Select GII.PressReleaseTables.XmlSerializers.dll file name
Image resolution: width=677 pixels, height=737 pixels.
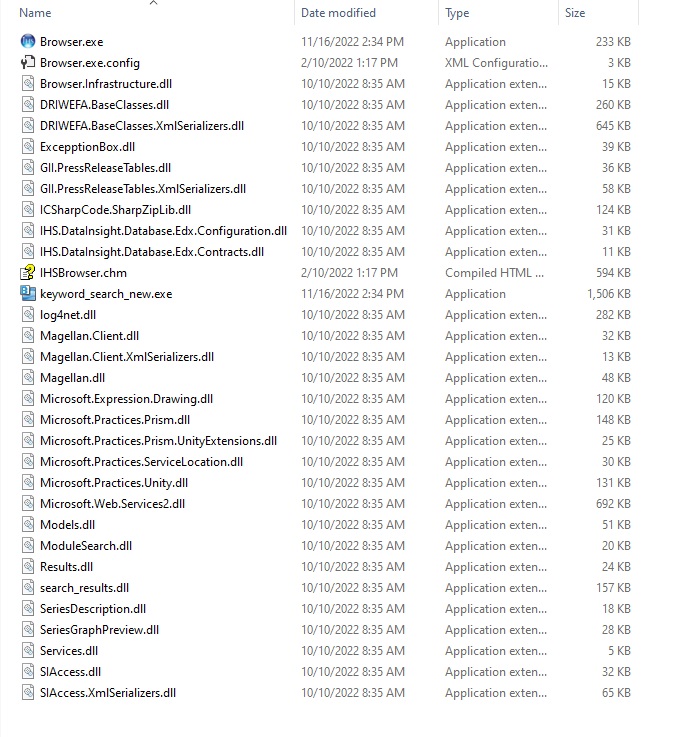(x=143, y=189)
